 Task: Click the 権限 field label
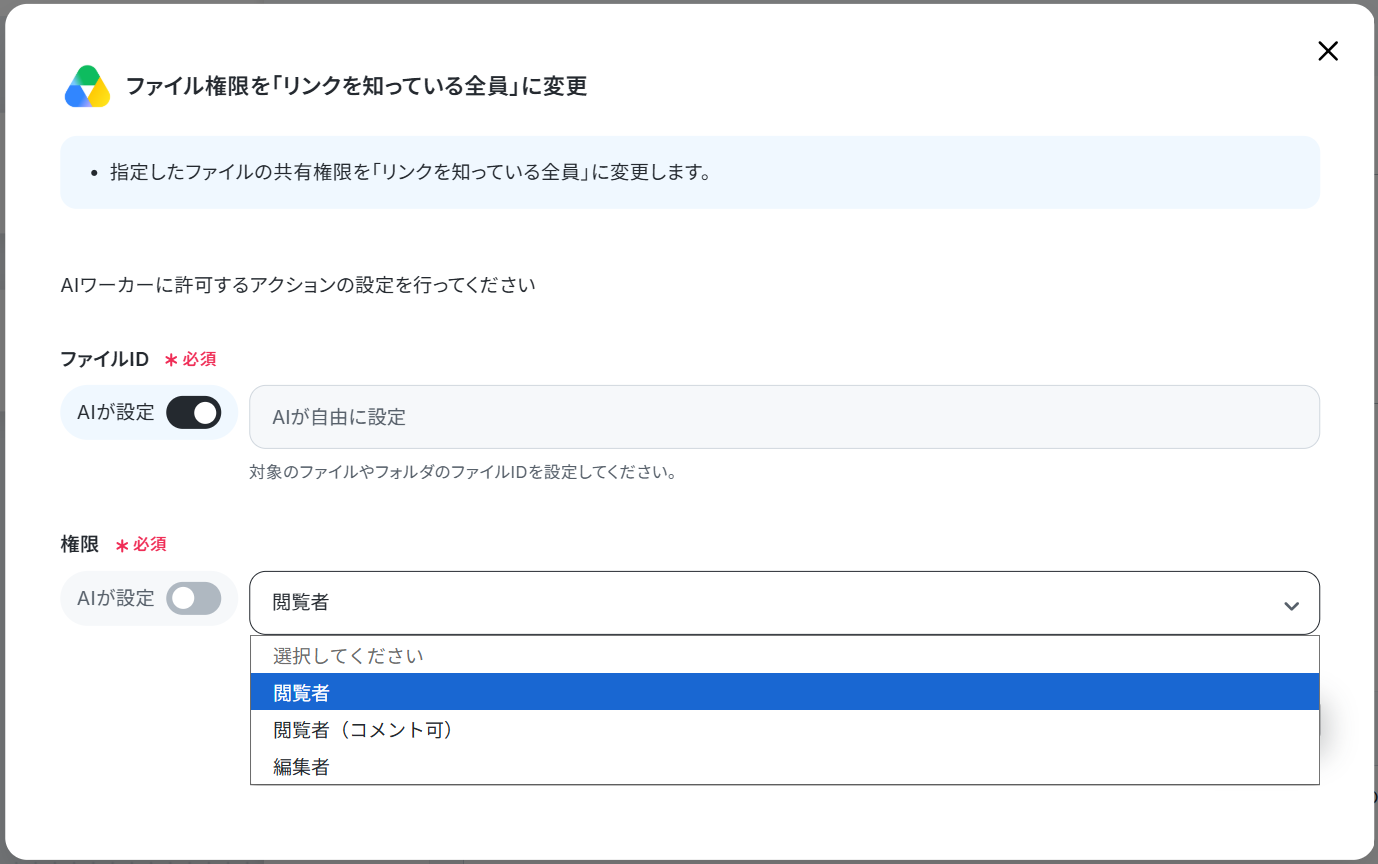(x=80, y=544)
